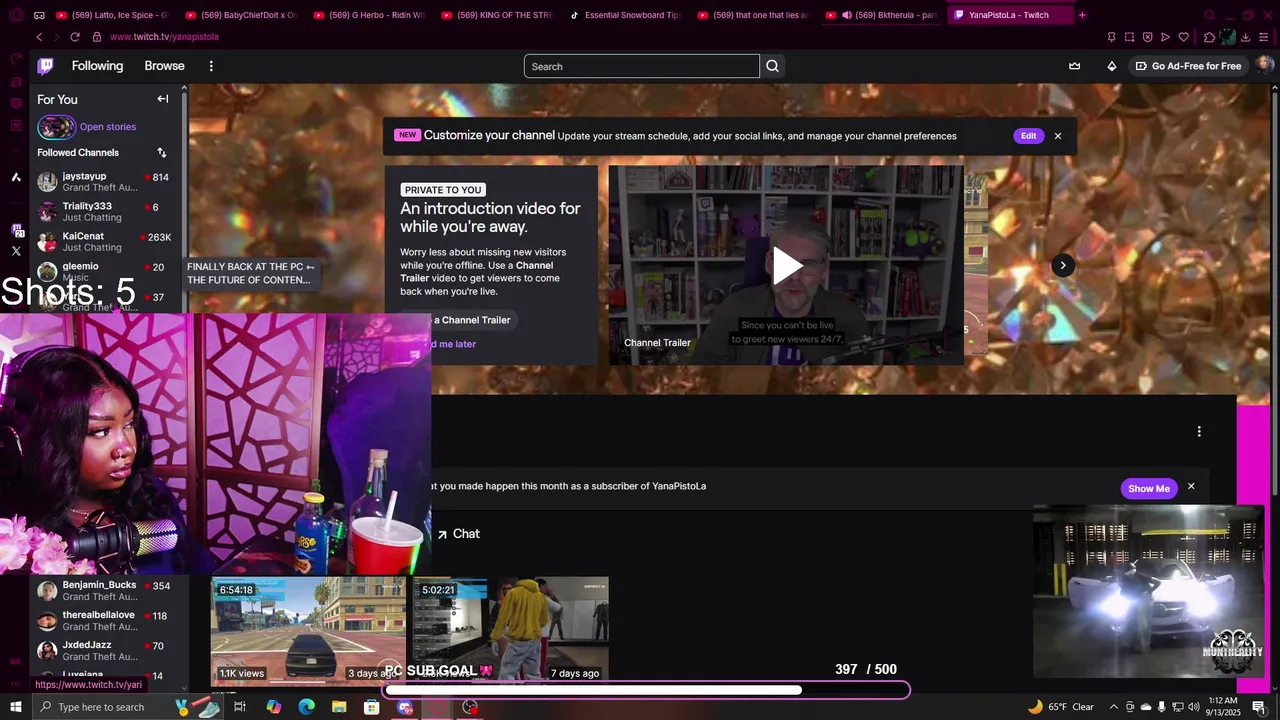1280x720 pixels.
Task: Open stories link
Action: pos(108,127)
